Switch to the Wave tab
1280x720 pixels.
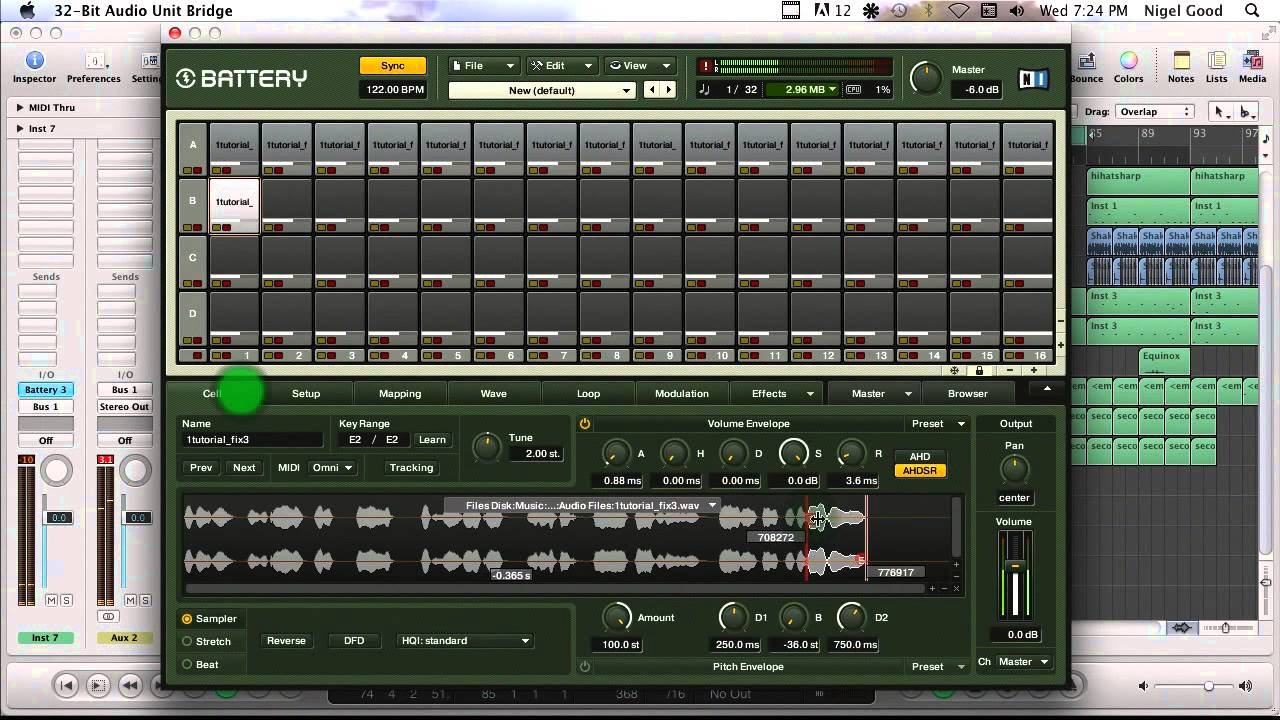[x=494, y=394]
